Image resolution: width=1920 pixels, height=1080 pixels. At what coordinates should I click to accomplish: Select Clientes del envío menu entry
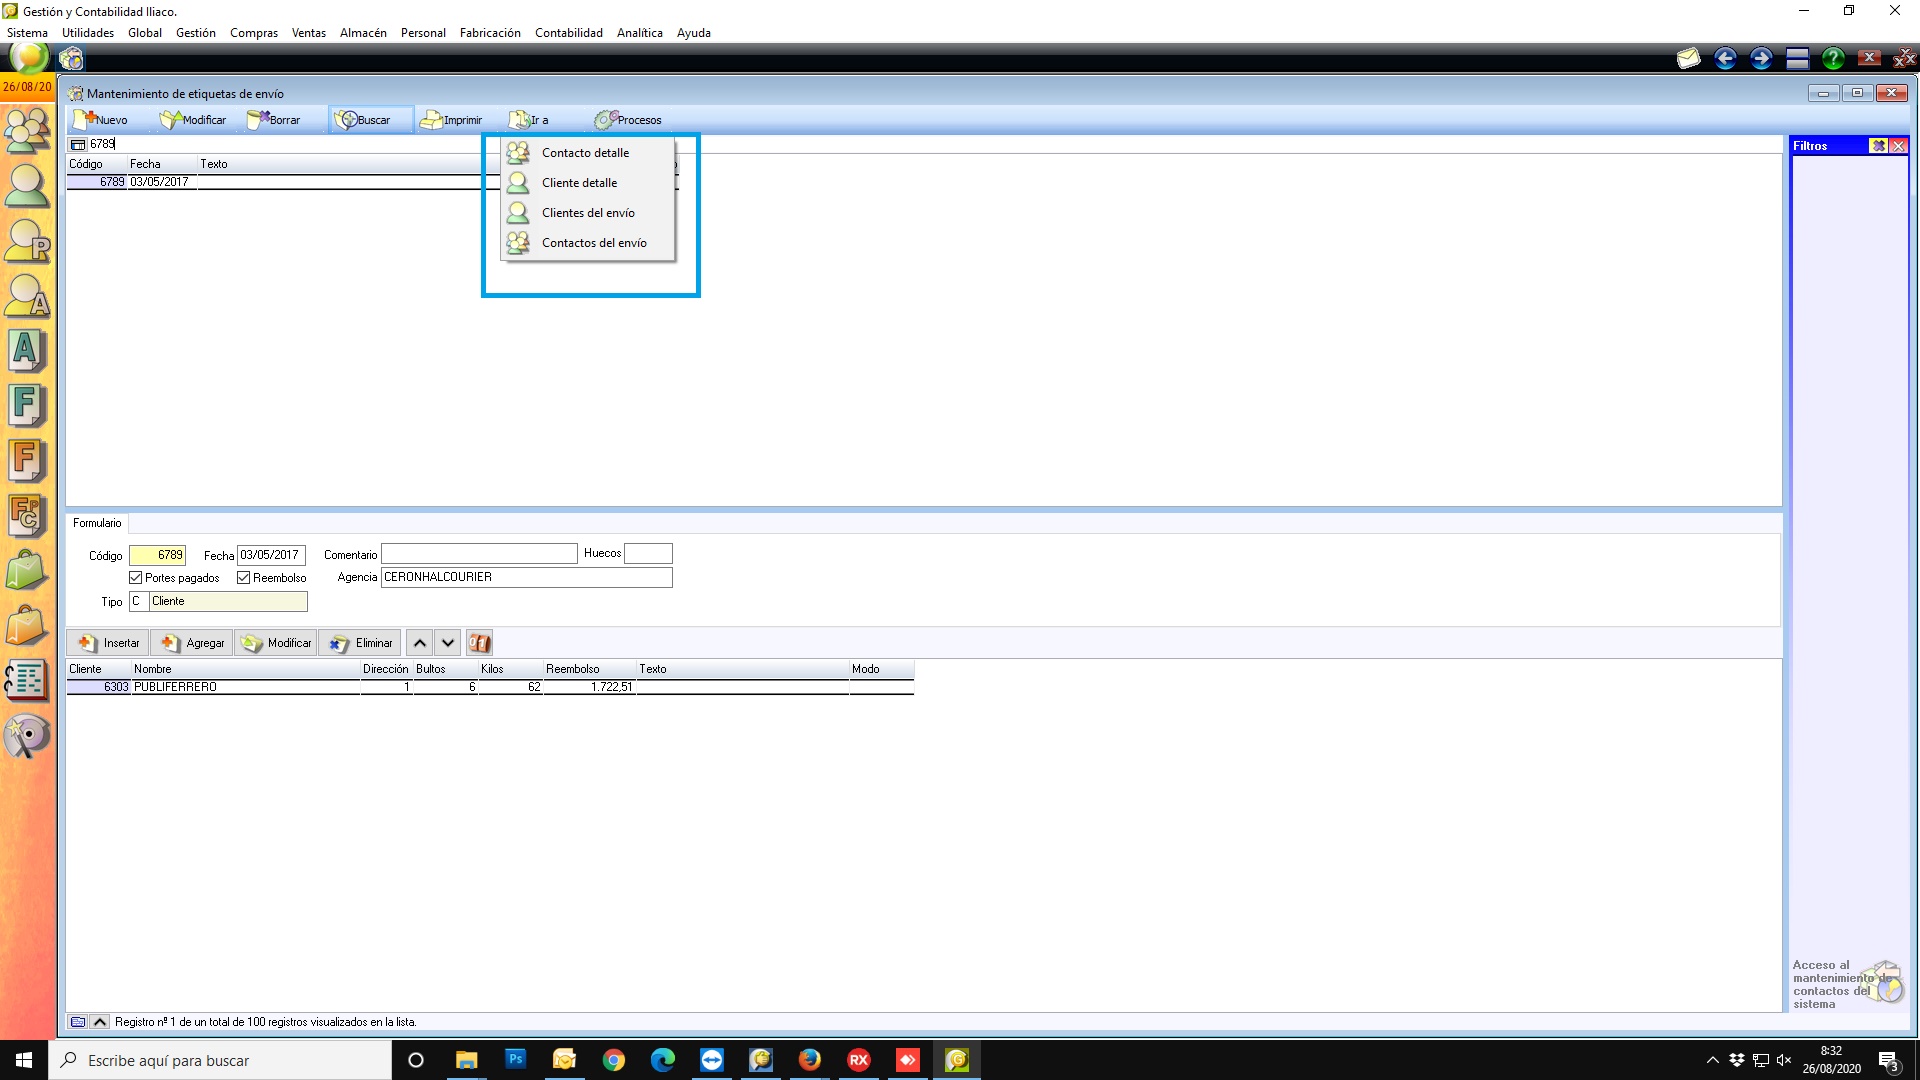pos(588,213)
